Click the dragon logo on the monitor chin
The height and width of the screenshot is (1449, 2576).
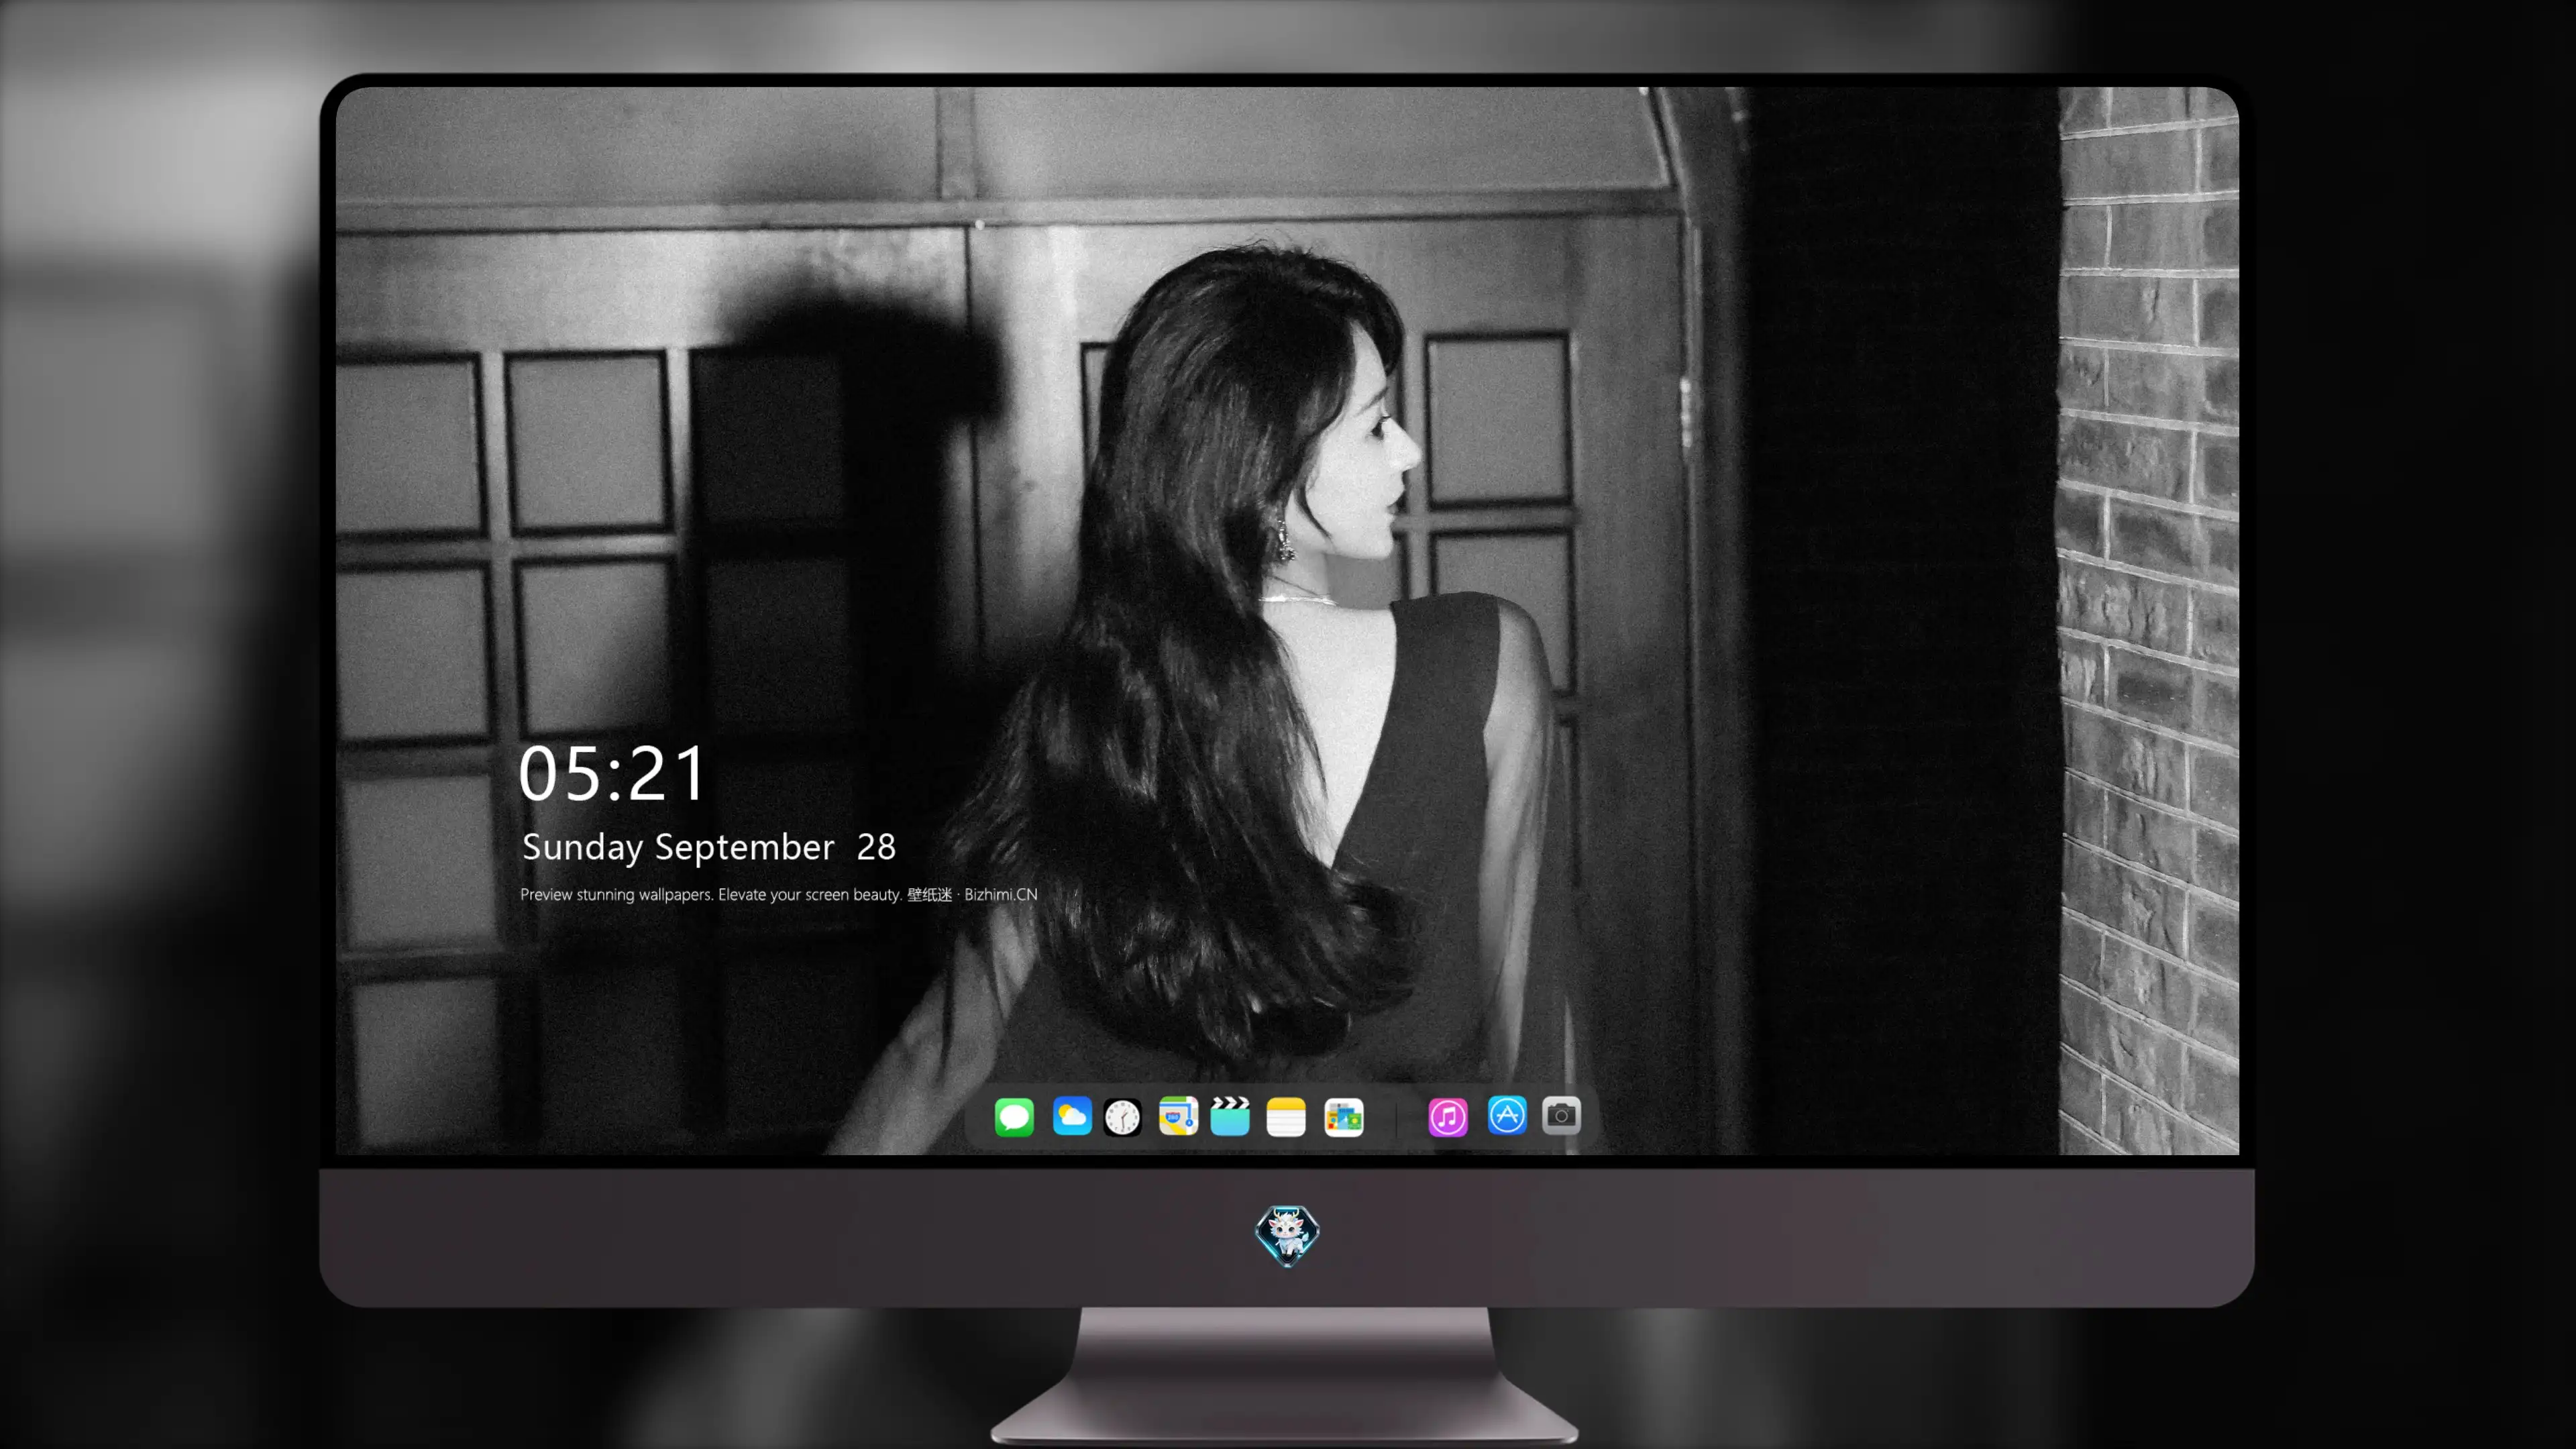coord(1287,1236)
